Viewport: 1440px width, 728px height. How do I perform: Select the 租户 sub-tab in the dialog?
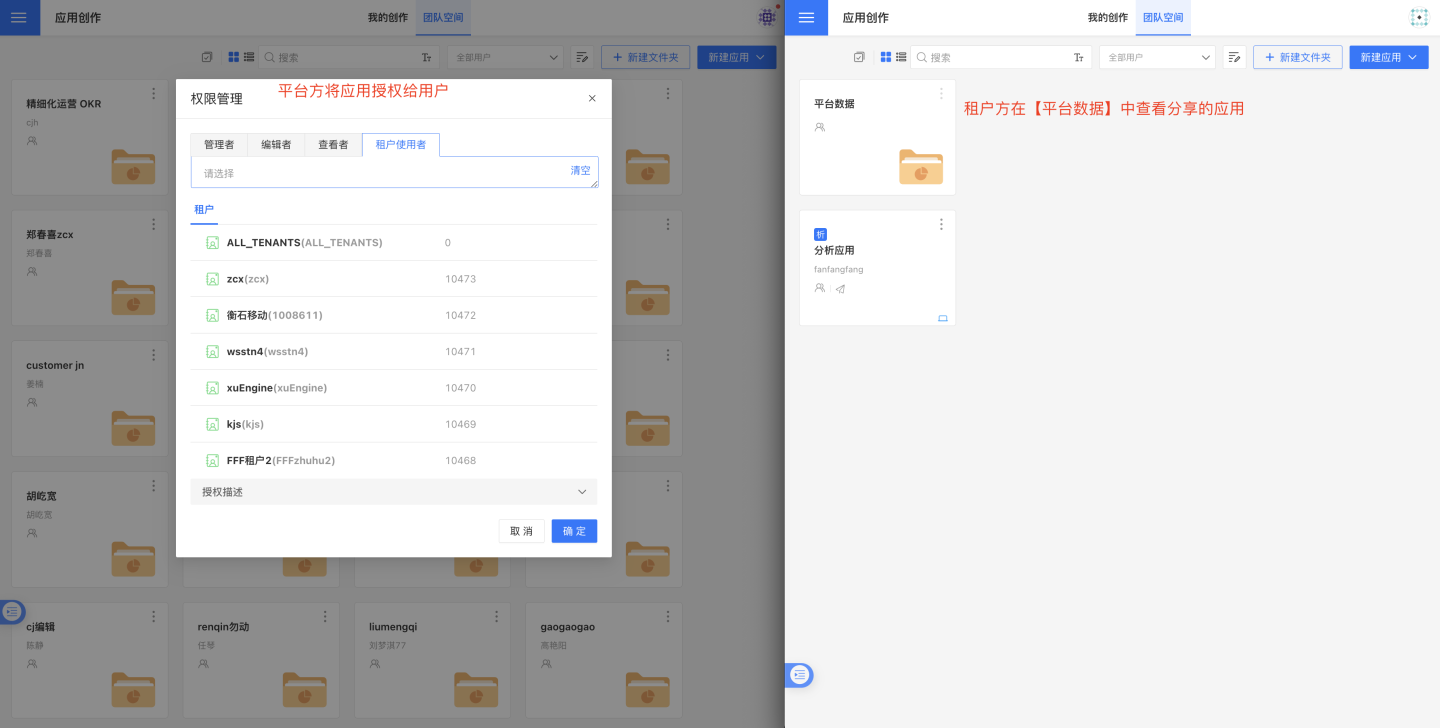click(204, 210)
